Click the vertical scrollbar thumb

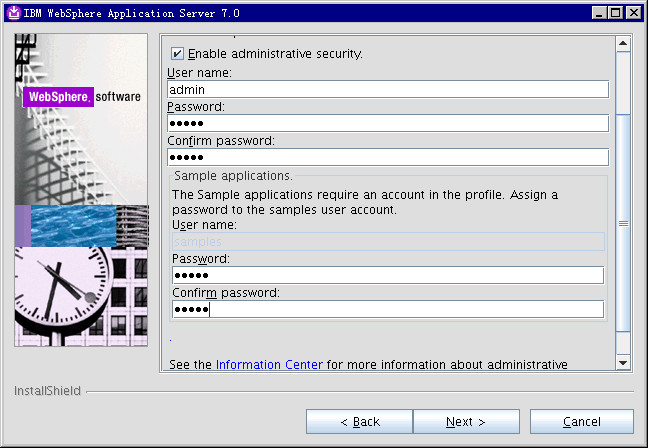pos(623,222)
